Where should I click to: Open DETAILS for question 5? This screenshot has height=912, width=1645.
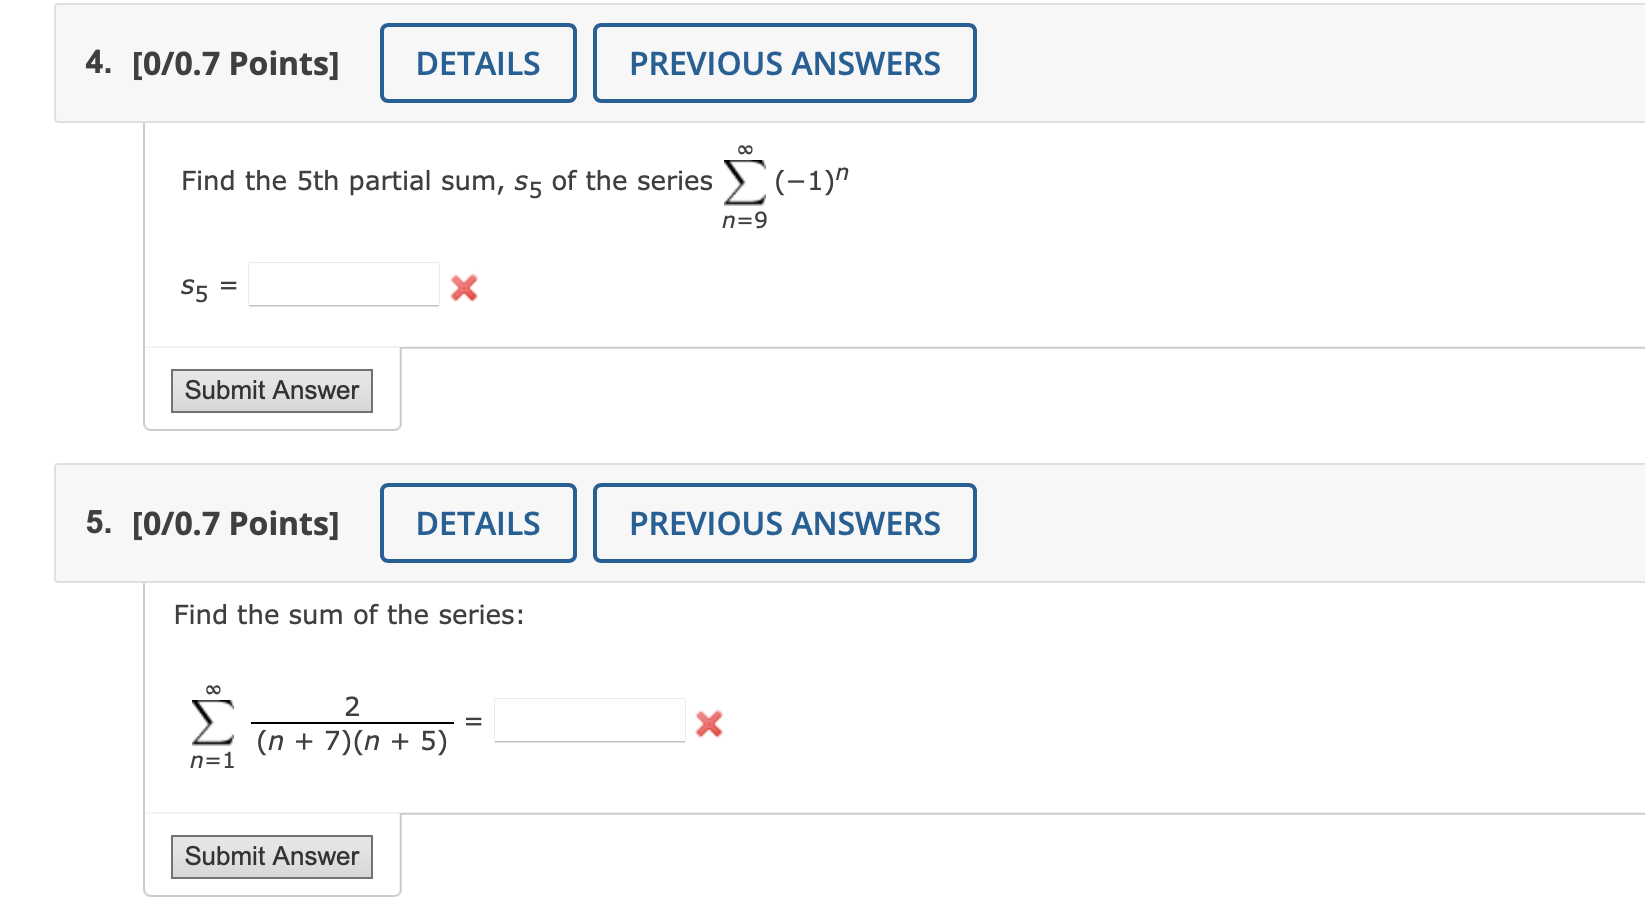(x=477, y=522)
